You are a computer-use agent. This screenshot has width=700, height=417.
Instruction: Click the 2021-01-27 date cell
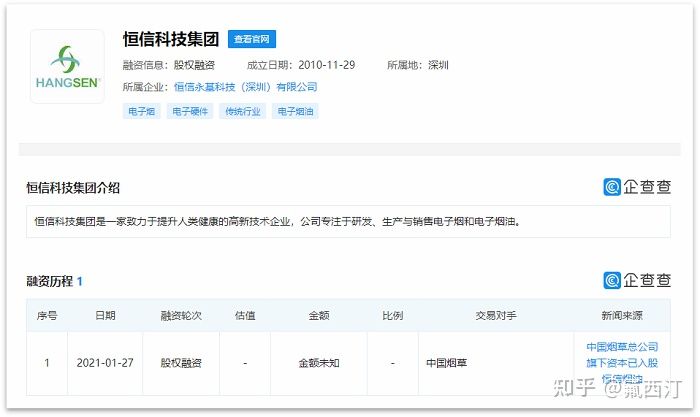click(105, 363)
